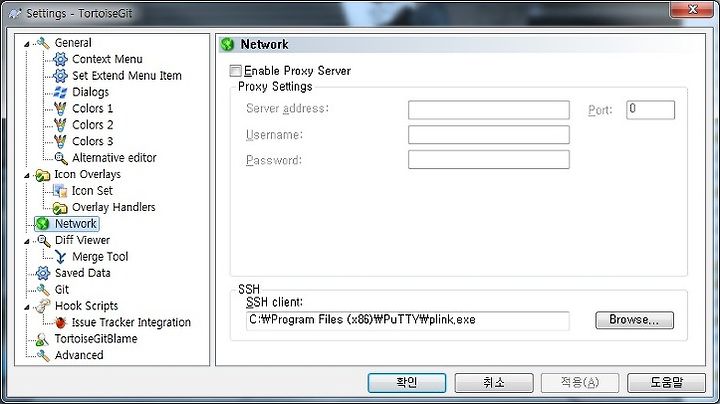Click the Context Menu gear icon
The image size is (720, 404).
click(60, 59)
